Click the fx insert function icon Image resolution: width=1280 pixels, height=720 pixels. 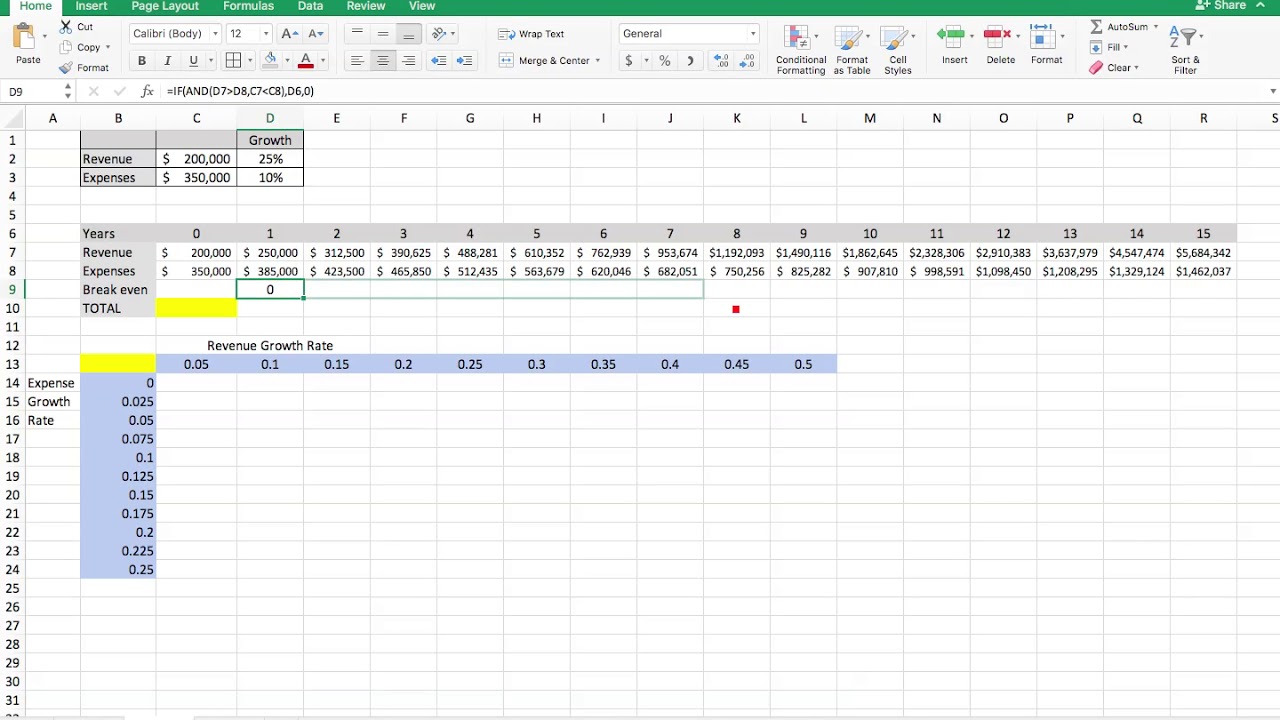(x=147, y=91)
